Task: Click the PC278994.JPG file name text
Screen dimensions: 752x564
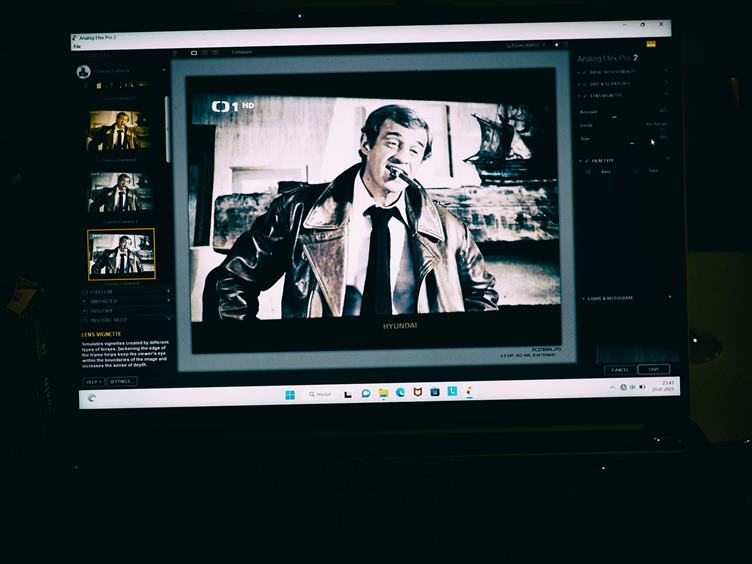Action: [x=546, y=350]
